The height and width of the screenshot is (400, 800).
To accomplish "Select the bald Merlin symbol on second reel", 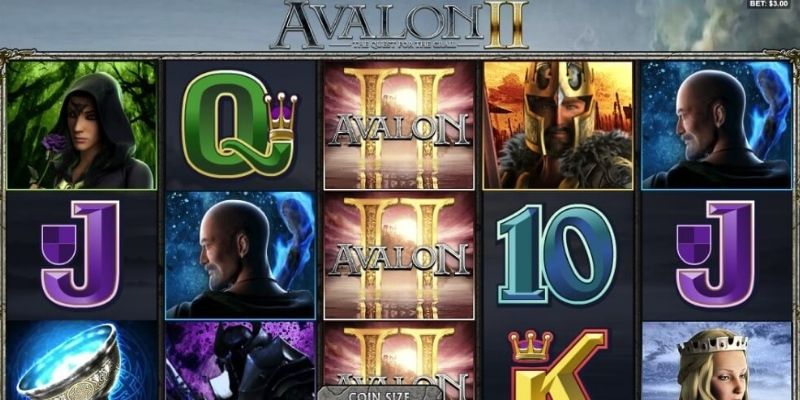I will point(240,255).
